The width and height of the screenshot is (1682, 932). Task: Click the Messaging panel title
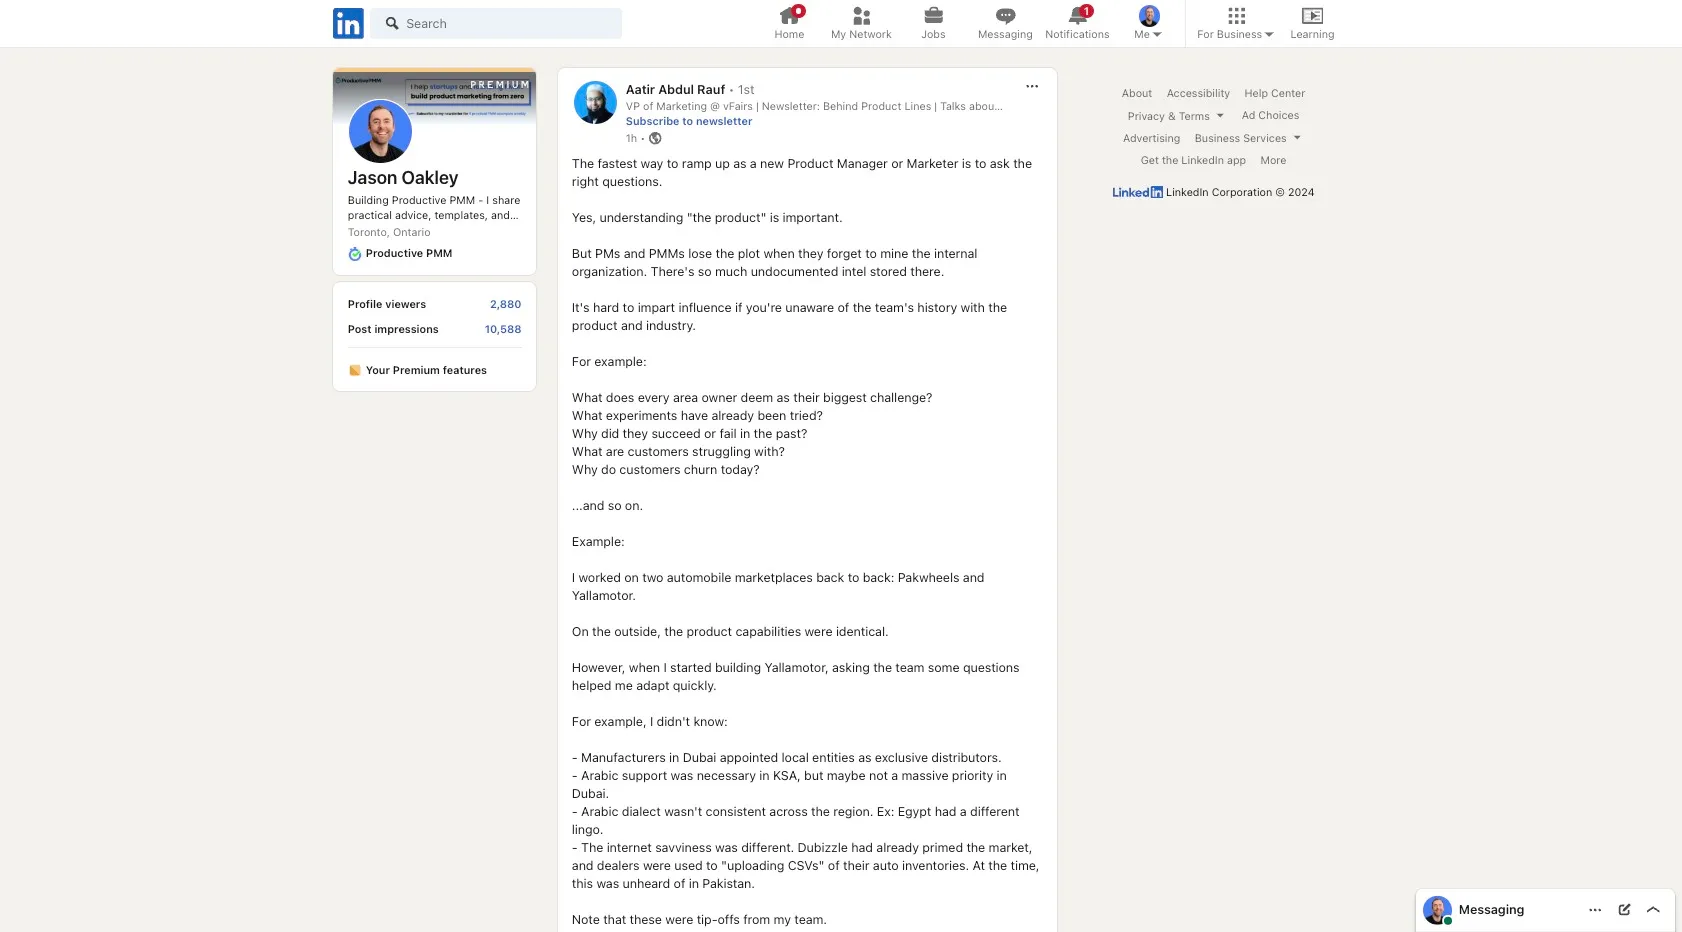1491,910
